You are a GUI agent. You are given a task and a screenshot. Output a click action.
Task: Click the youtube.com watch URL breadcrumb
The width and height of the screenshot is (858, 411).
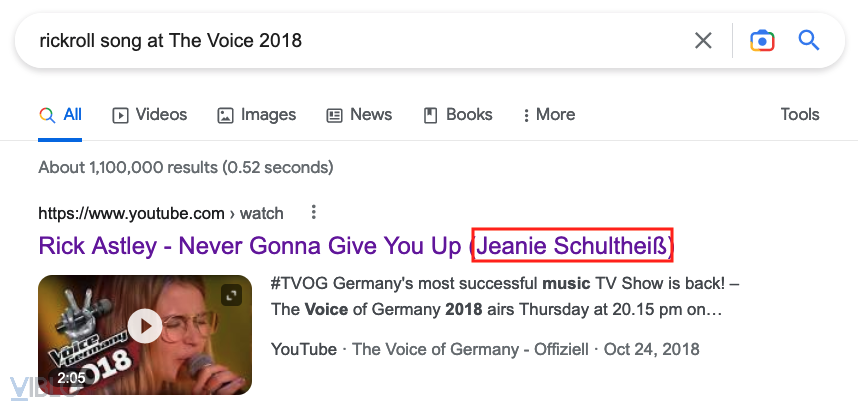[160, 213]
